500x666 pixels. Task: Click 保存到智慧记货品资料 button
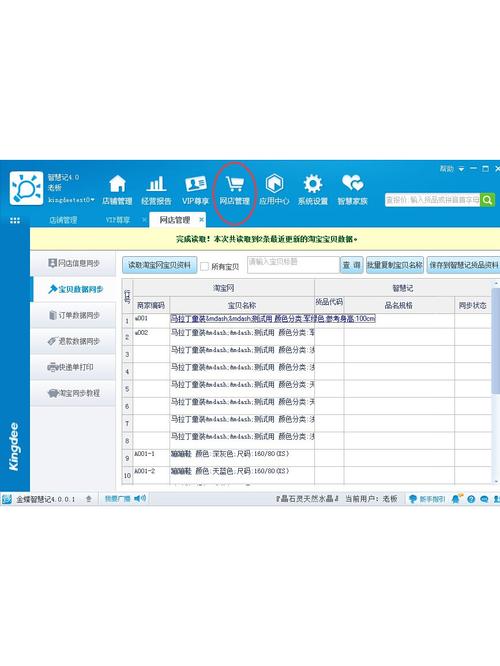pos(463,265)
